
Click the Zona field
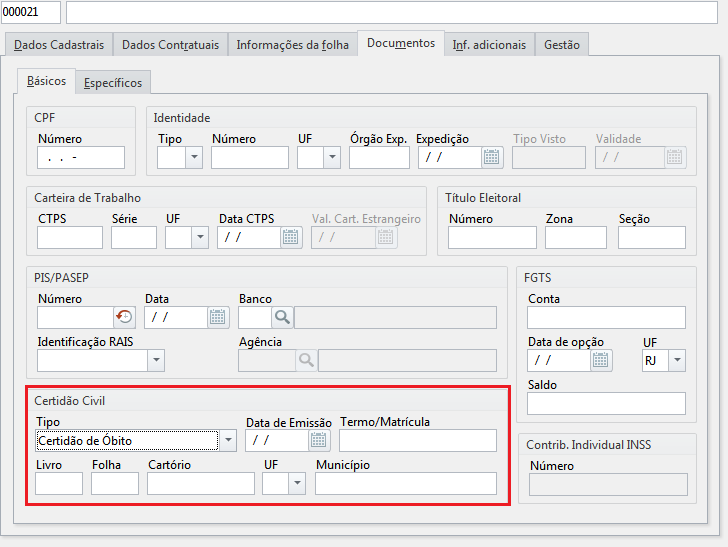[x=576, y=237]
